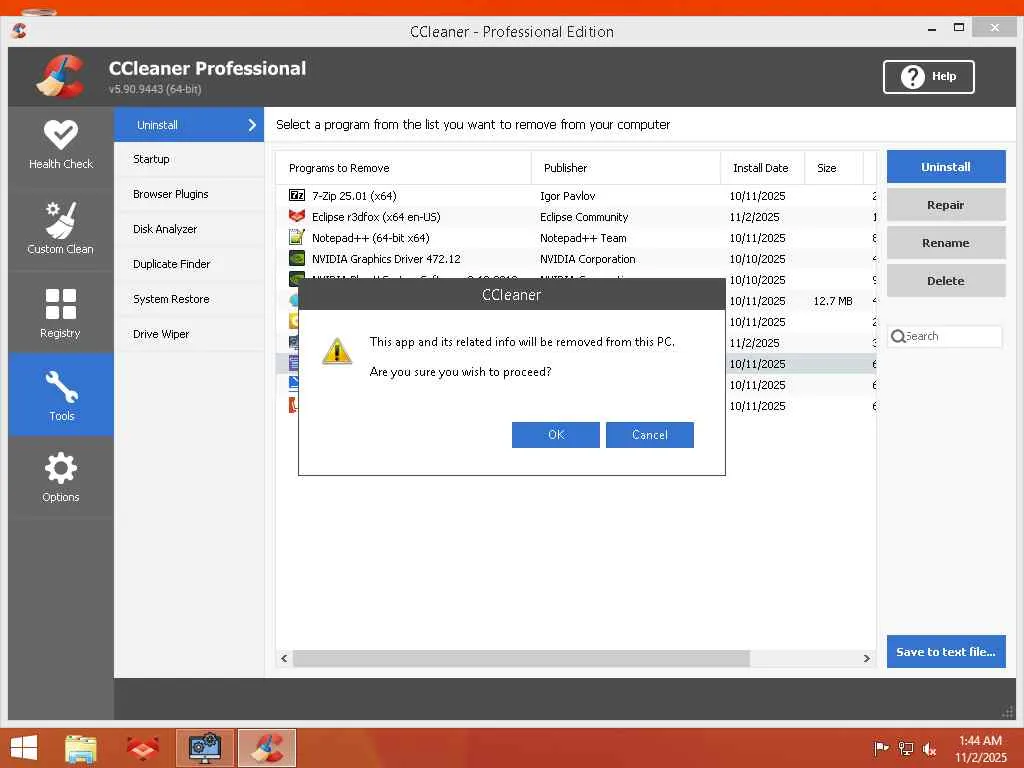Click the network tray icon

tap(906, 748)
